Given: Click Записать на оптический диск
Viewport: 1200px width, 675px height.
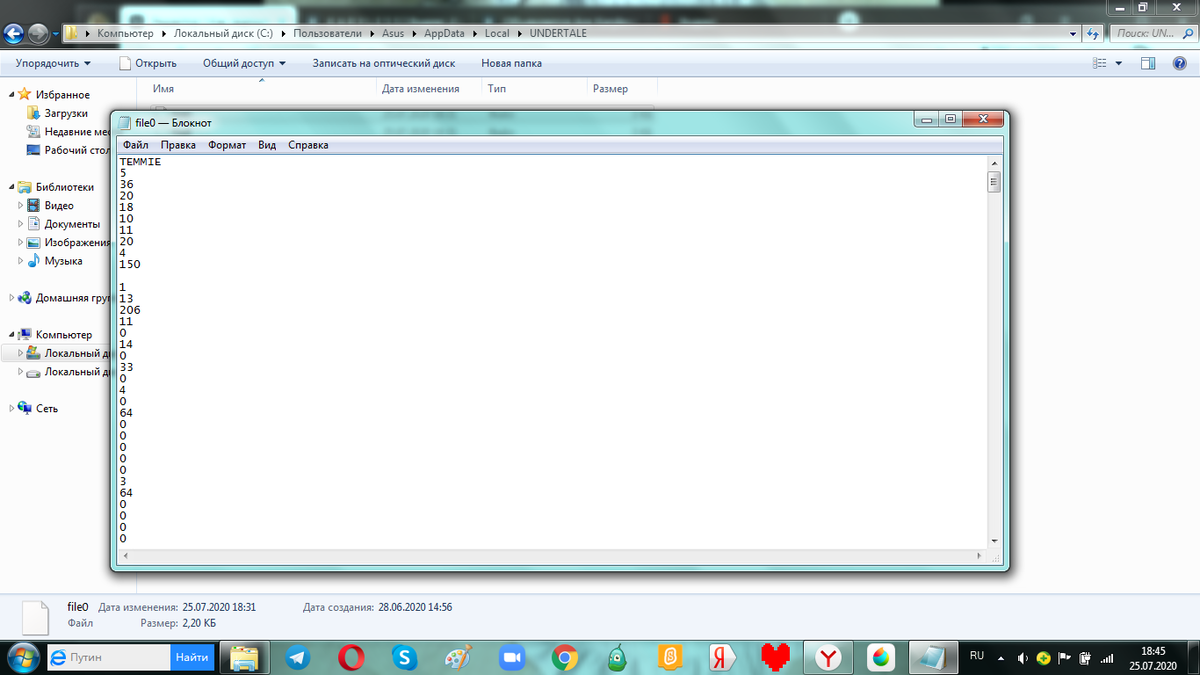Looking at the screenshot, I should (384, 63).
